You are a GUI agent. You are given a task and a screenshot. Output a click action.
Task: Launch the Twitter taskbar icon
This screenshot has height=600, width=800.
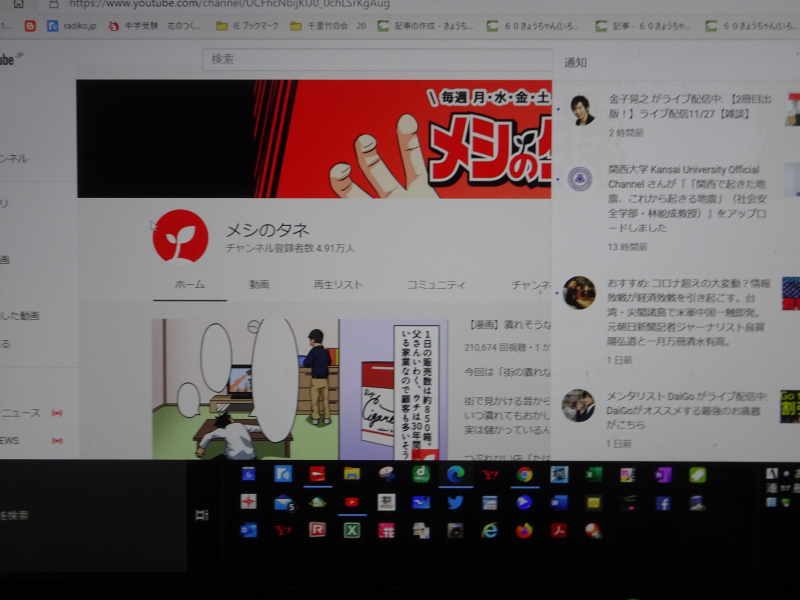(455, 503)
